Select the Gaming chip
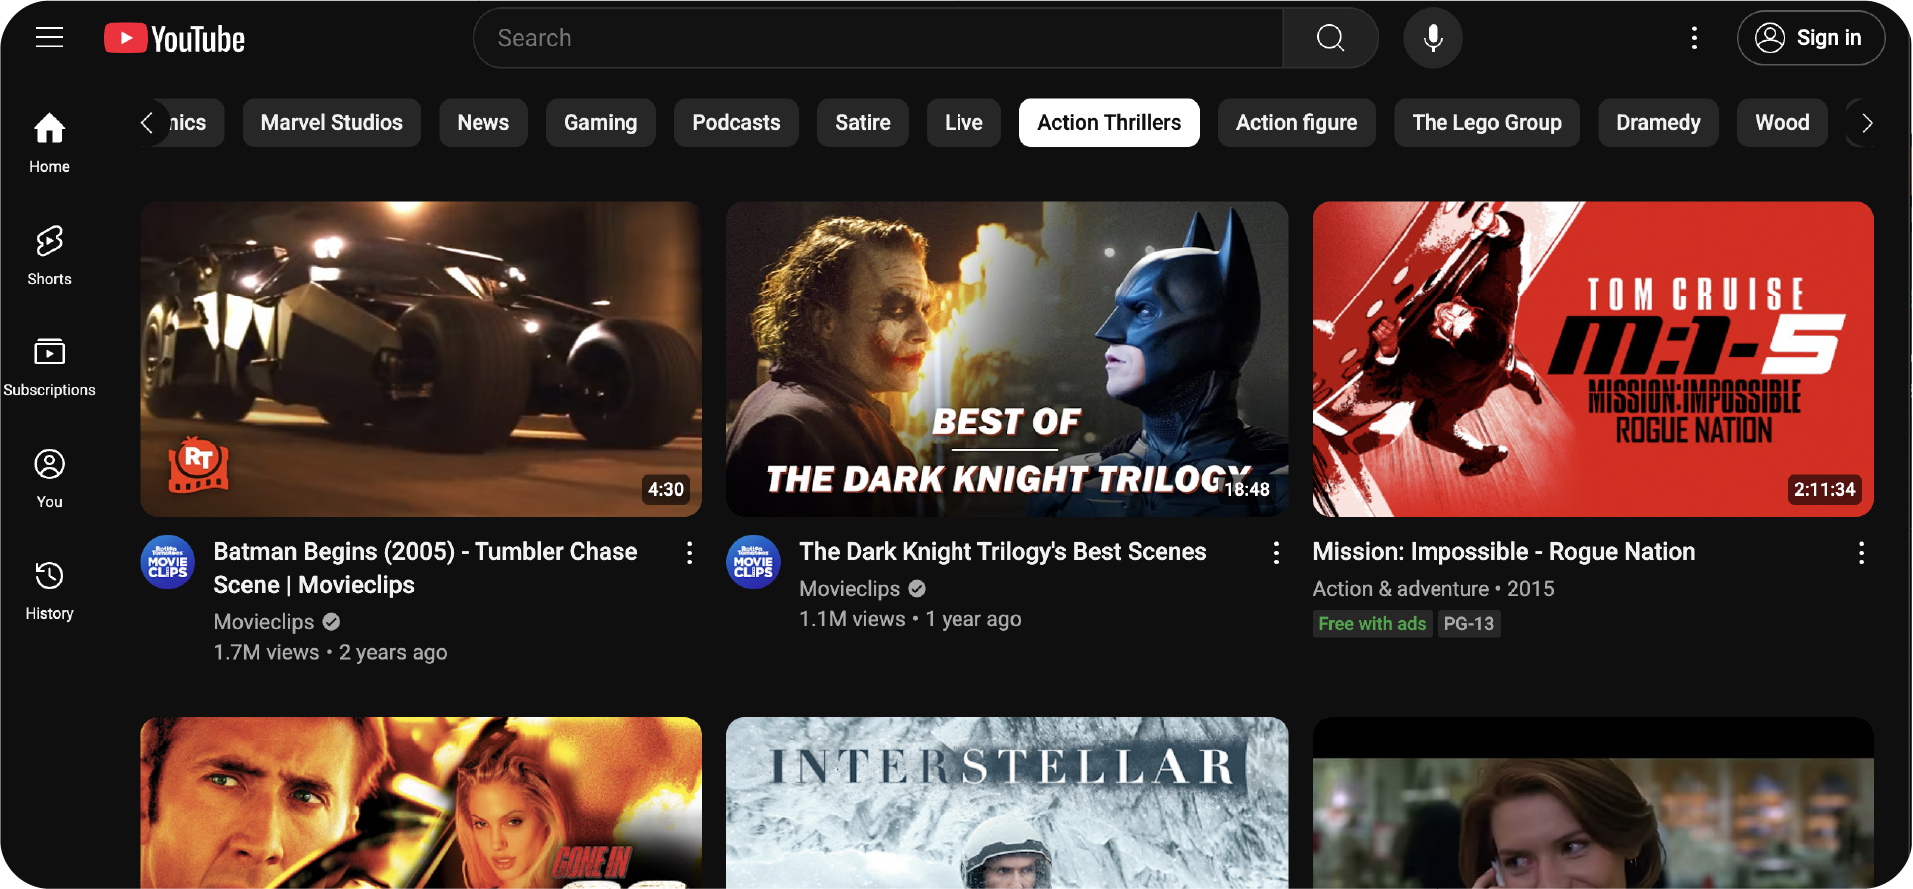Screen dimensions: 1913x889 [x=600, y=123]
